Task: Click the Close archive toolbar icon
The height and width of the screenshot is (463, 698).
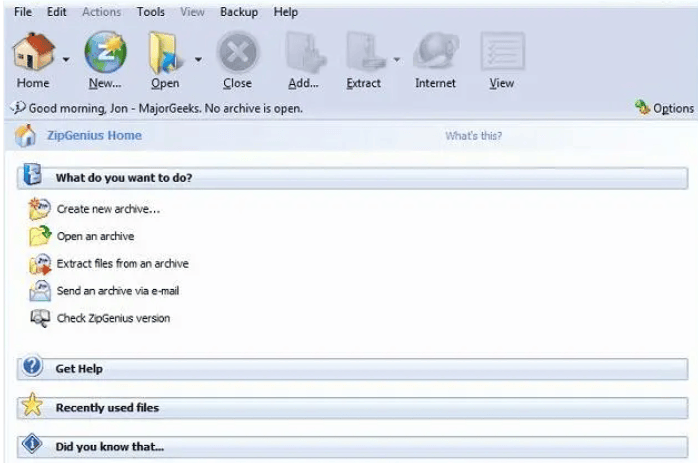Action: [237, 53]
